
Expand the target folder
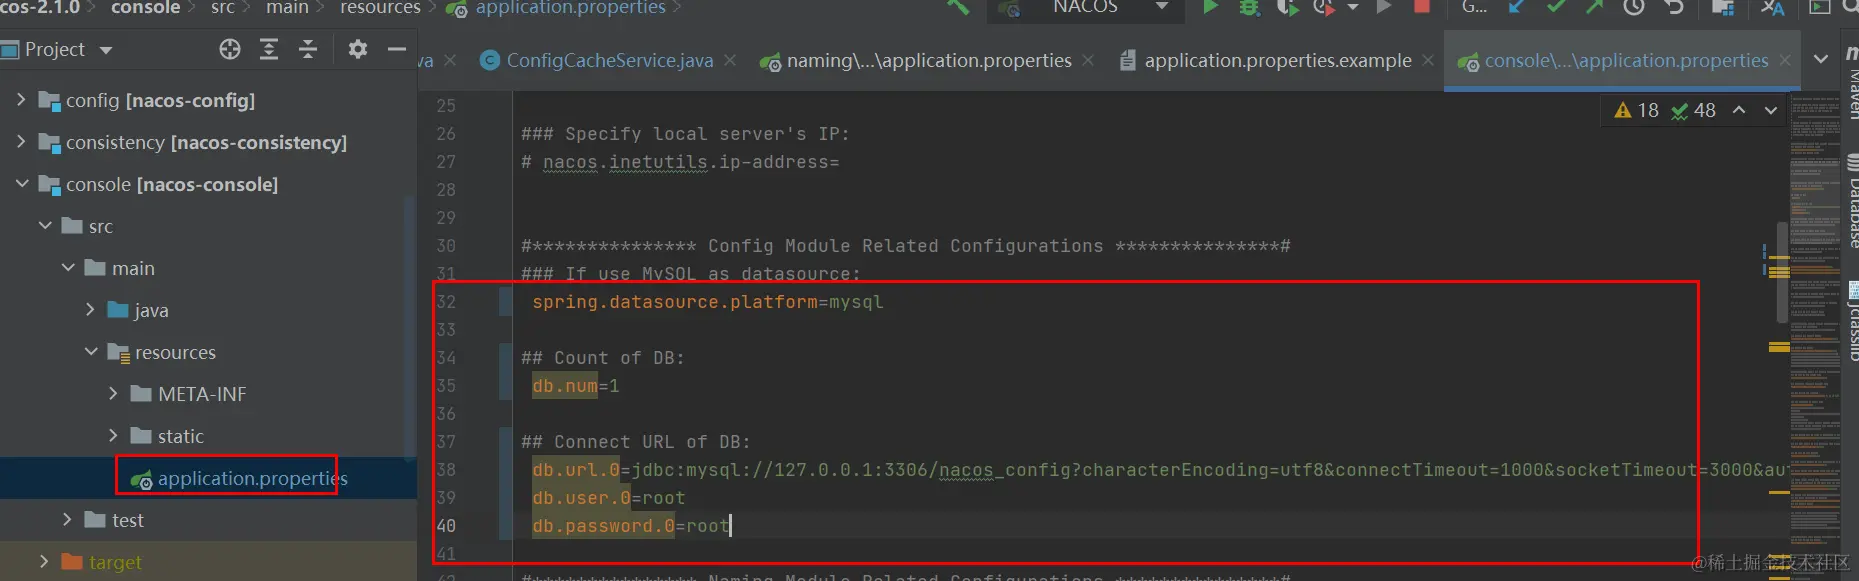pyautogui.click(x=44, y=562)
